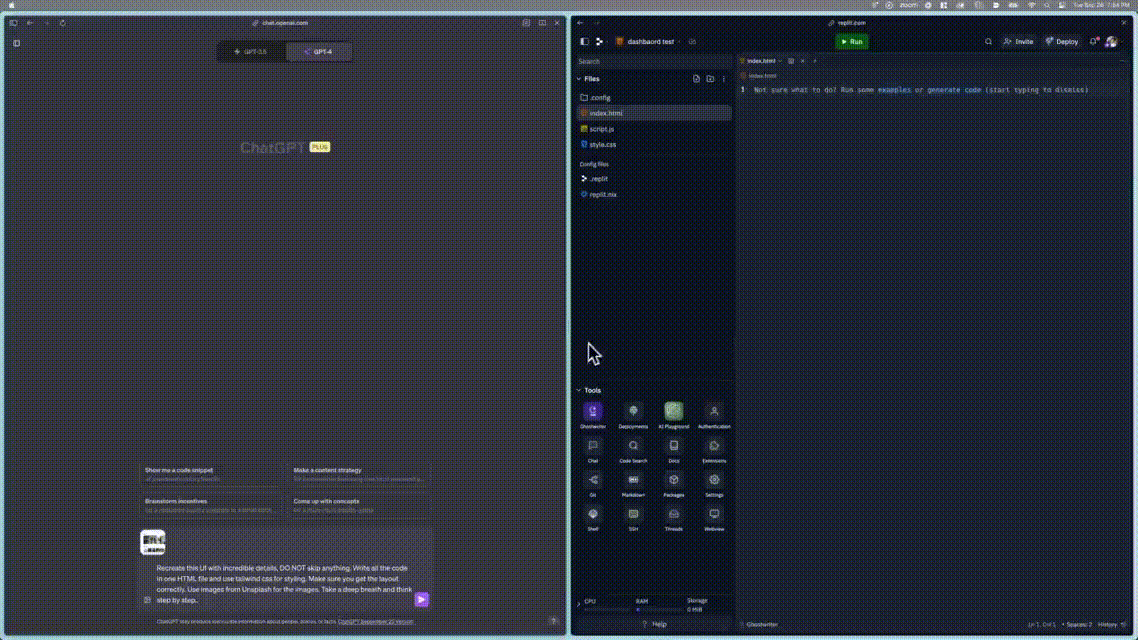Switch to the GPT-4 model toggle
Viewport: 1138px width, 640px height.
(318, 51)
